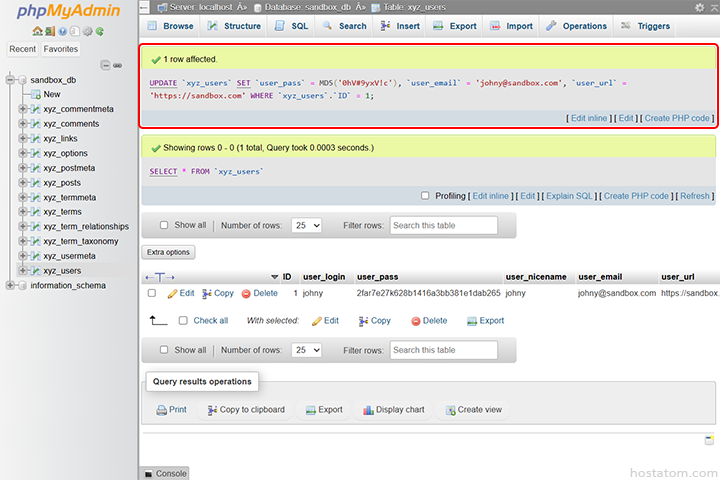Switch to the Structure tab
The height and width of the screenshot is (480, 720).
click(x=234, y=26)
